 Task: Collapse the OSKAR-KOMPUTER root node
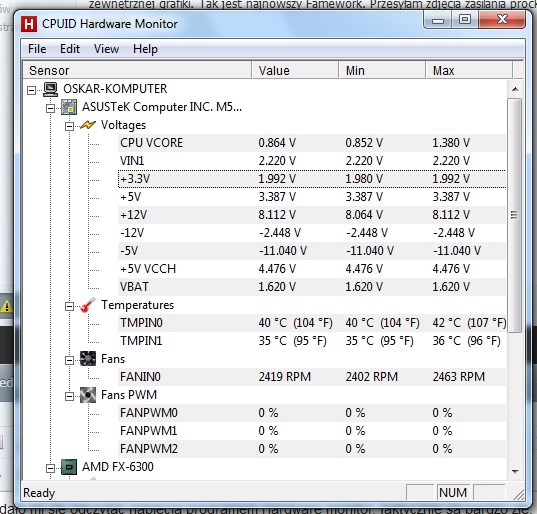32,91
